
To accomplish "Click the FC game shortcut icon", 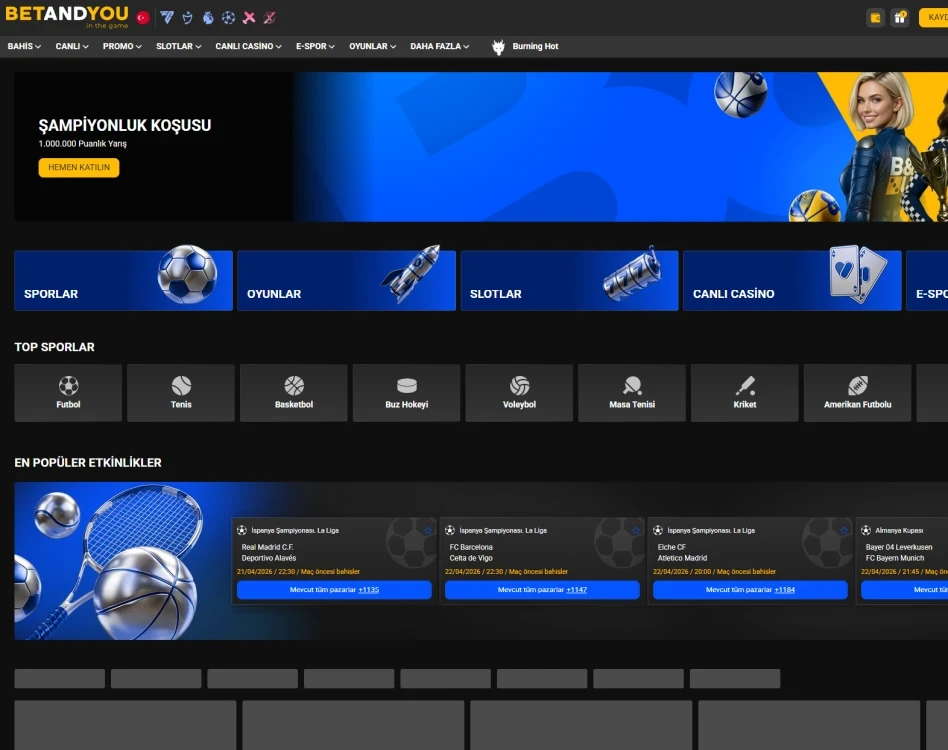I will click(x=167, y=18).
